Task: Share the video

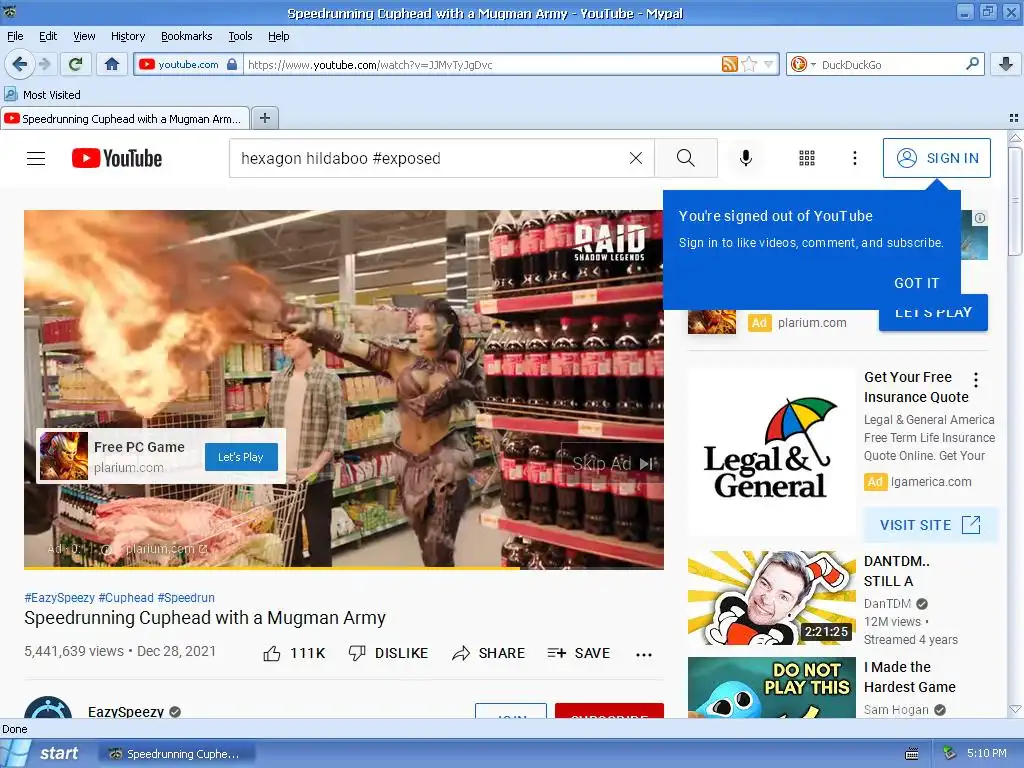Action: 488,653
